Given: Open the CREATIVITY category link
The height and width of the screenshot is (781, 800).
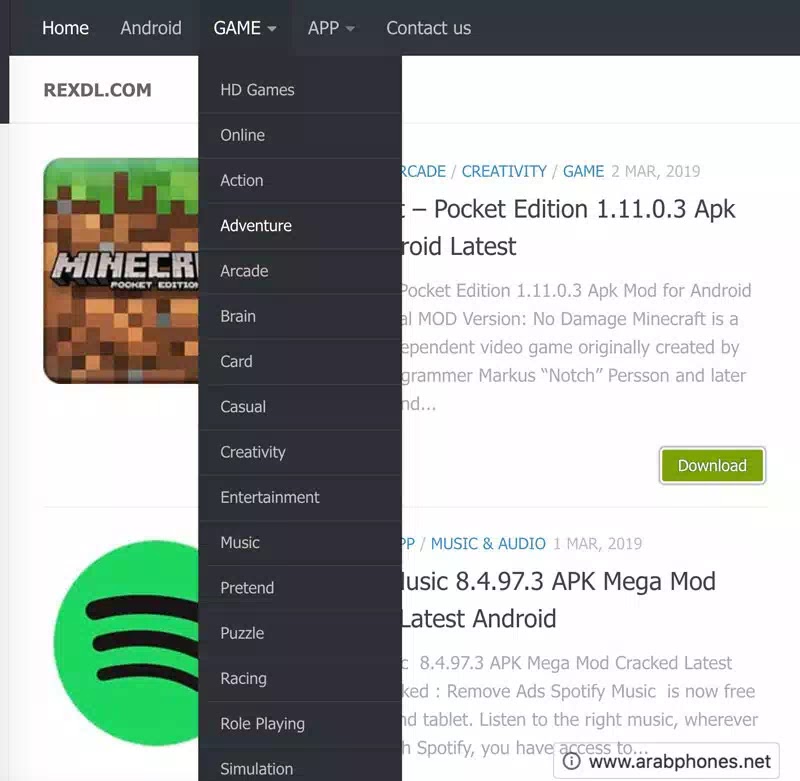Looking at the screenshot, I should point(504,171).
